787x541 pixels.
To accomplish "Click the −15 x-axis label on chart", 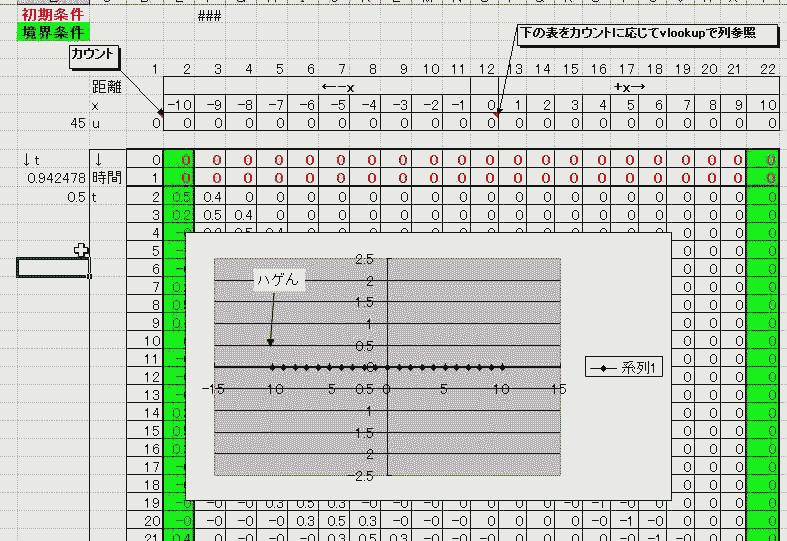I will [213, 389].
